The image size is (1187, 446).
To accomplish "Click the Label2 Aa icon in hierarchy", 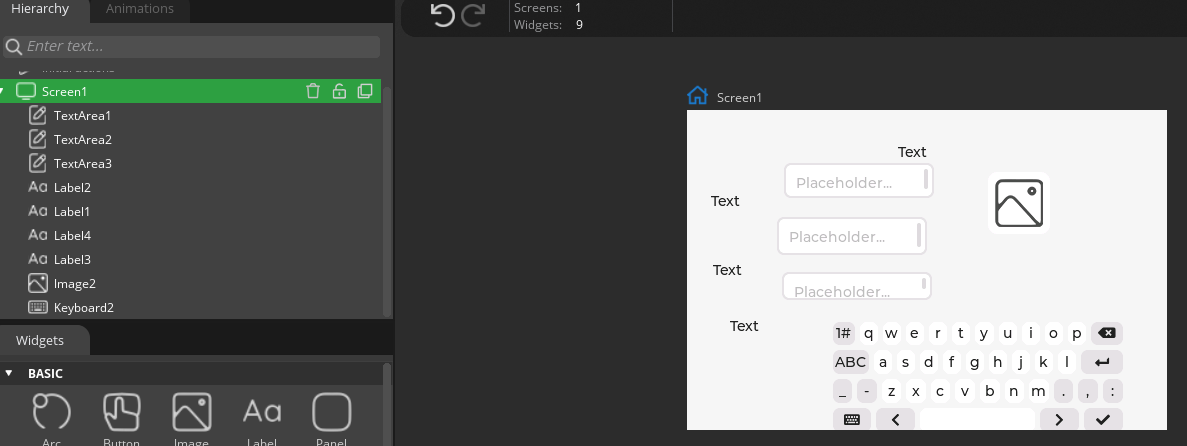I will tap(38, 187).
